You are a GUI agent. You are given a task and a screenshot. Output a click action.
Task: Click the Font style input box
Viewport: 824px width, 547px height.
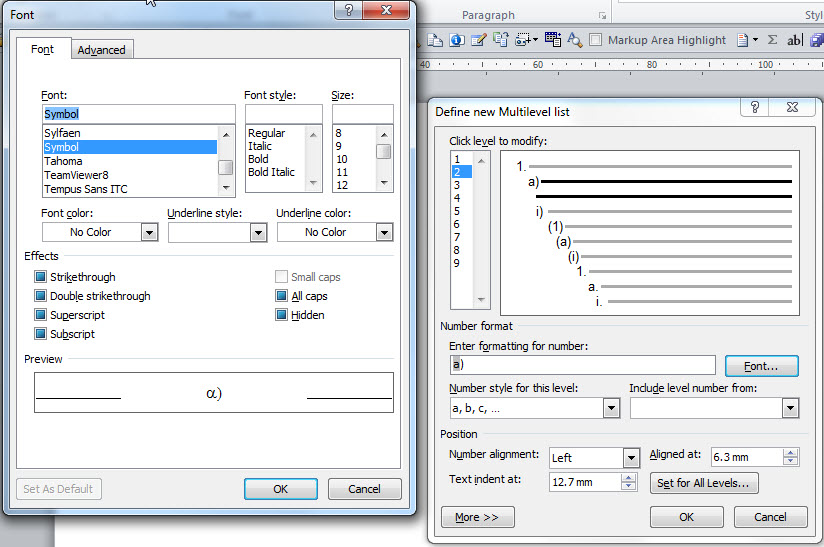(x=284, y=114)
